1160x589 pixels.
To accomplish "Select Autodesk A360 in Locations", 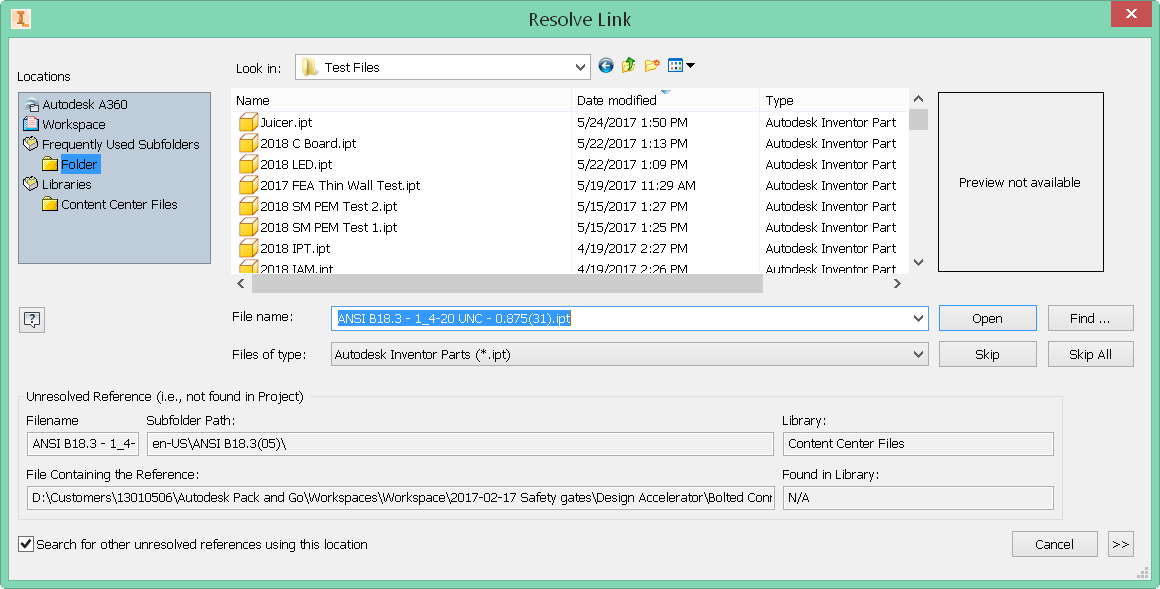I will click(x=85, y=104).
